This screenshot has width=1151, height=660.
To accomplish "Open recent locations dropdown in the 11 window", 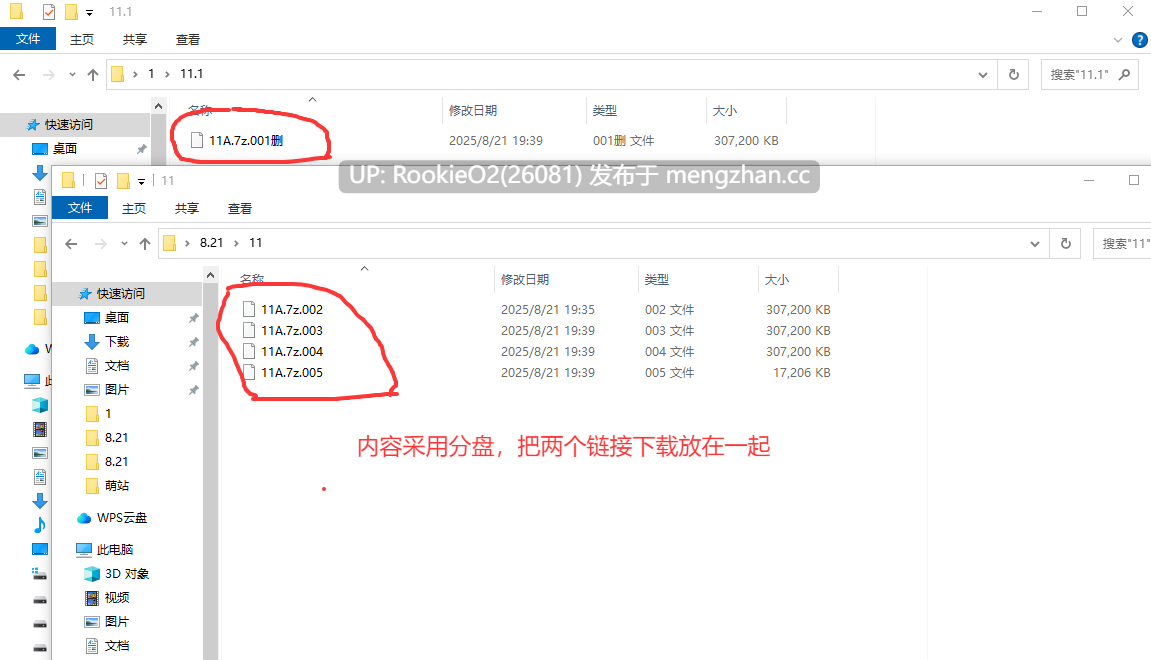I will (124, 244).
